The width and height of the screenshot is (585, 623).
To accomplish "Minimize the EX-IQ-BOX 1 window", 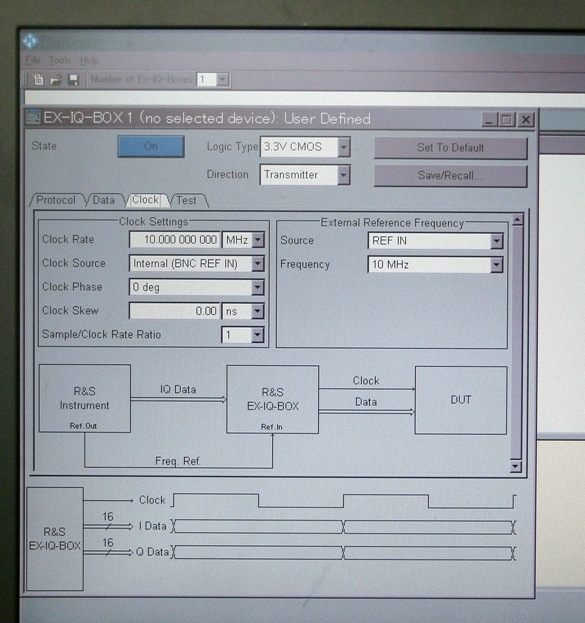I will [489, 120].
